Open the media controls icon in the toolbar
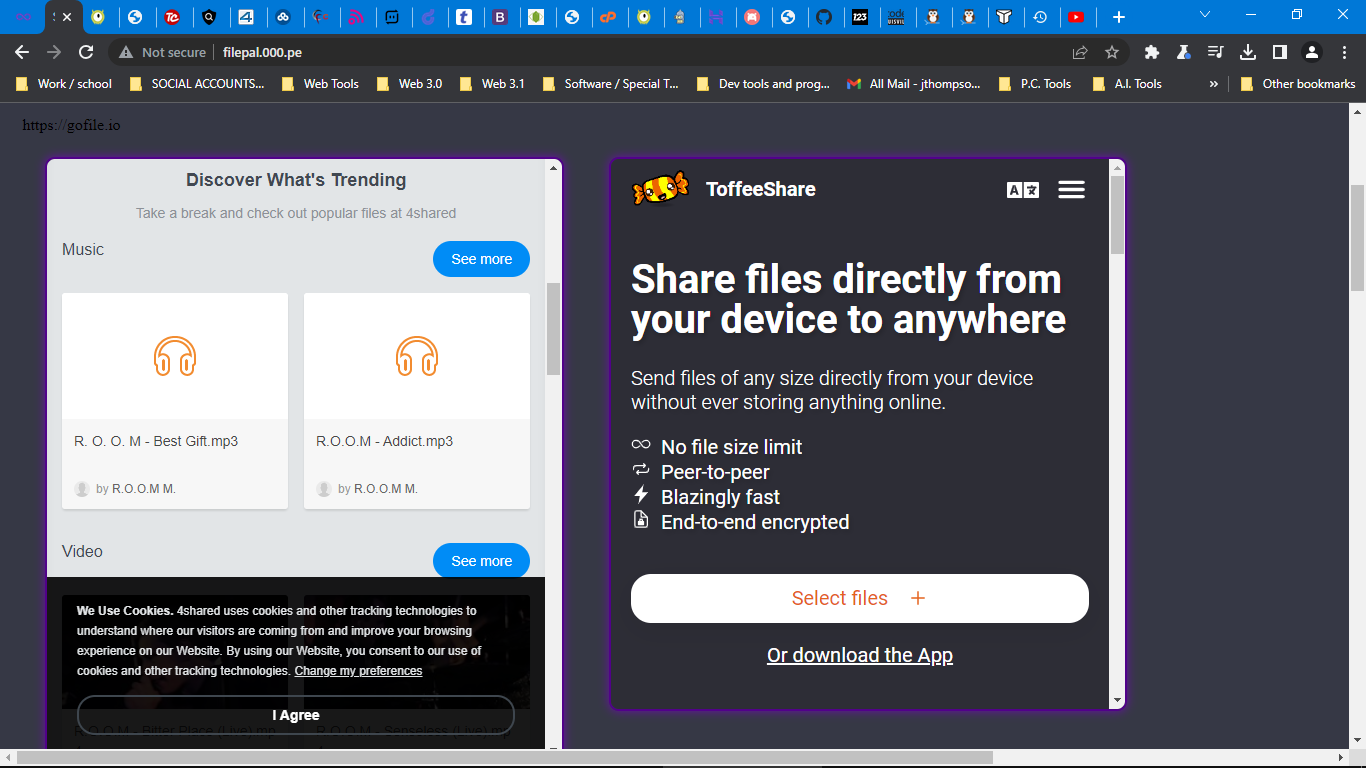This screenshot has height=768, width=1366. click(x=1216, y=52)
